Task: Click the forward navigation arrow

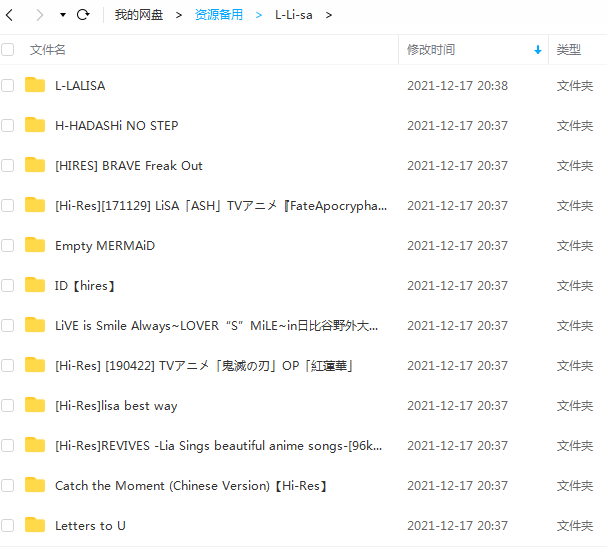Action: 39,15
